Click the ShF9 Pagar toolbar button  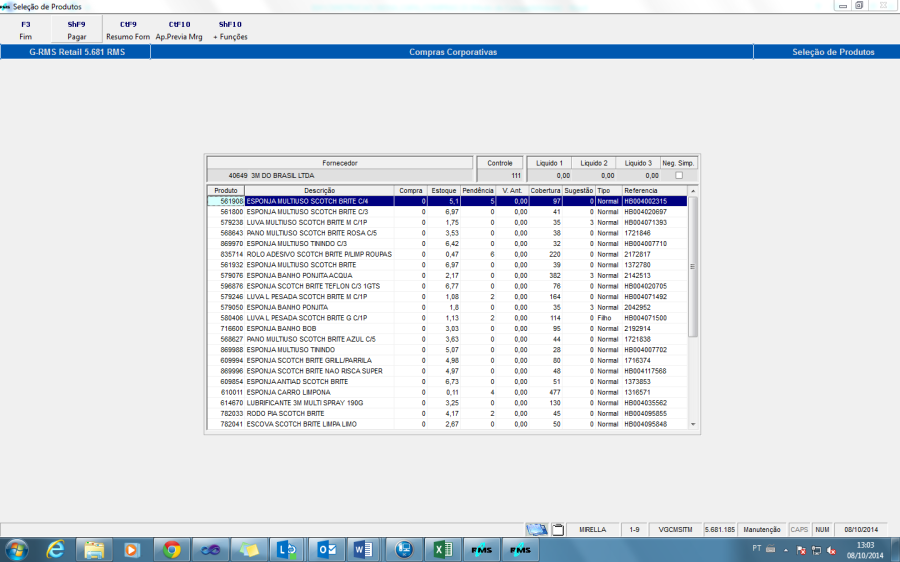(x=76, y=30)
